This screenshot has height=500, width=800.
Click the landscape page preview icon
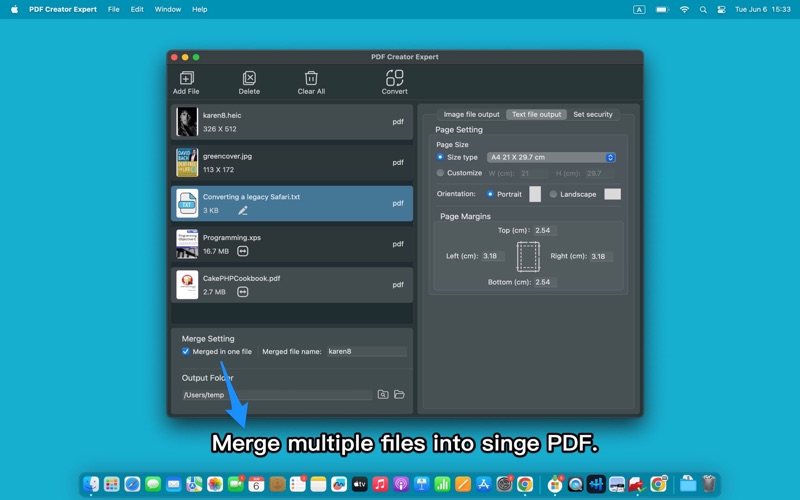[x=612, y=194]
